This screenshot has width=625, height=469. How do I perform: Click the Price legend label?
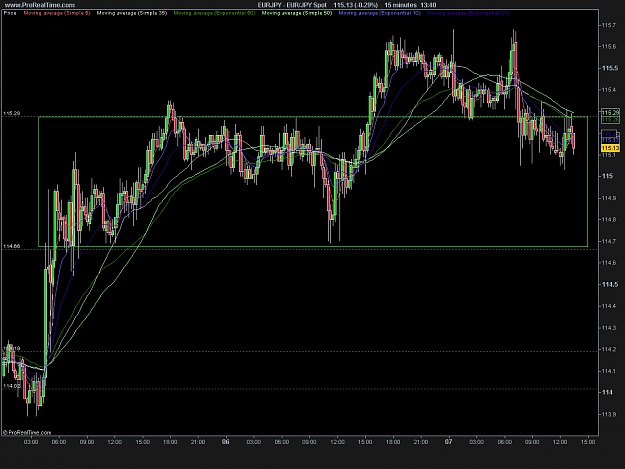click(x=10, y=13)
